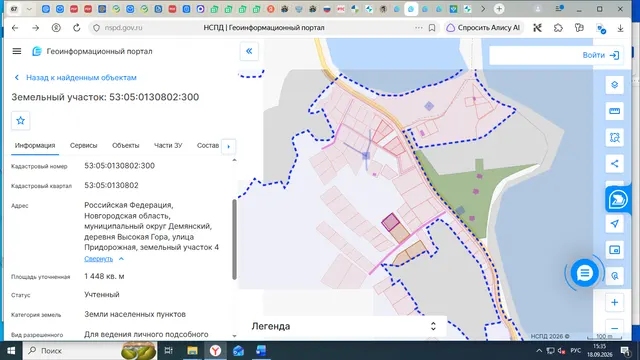Click the info panel scroll-down arrow
This screenshot has height=360, width=640.
(234, 336)
